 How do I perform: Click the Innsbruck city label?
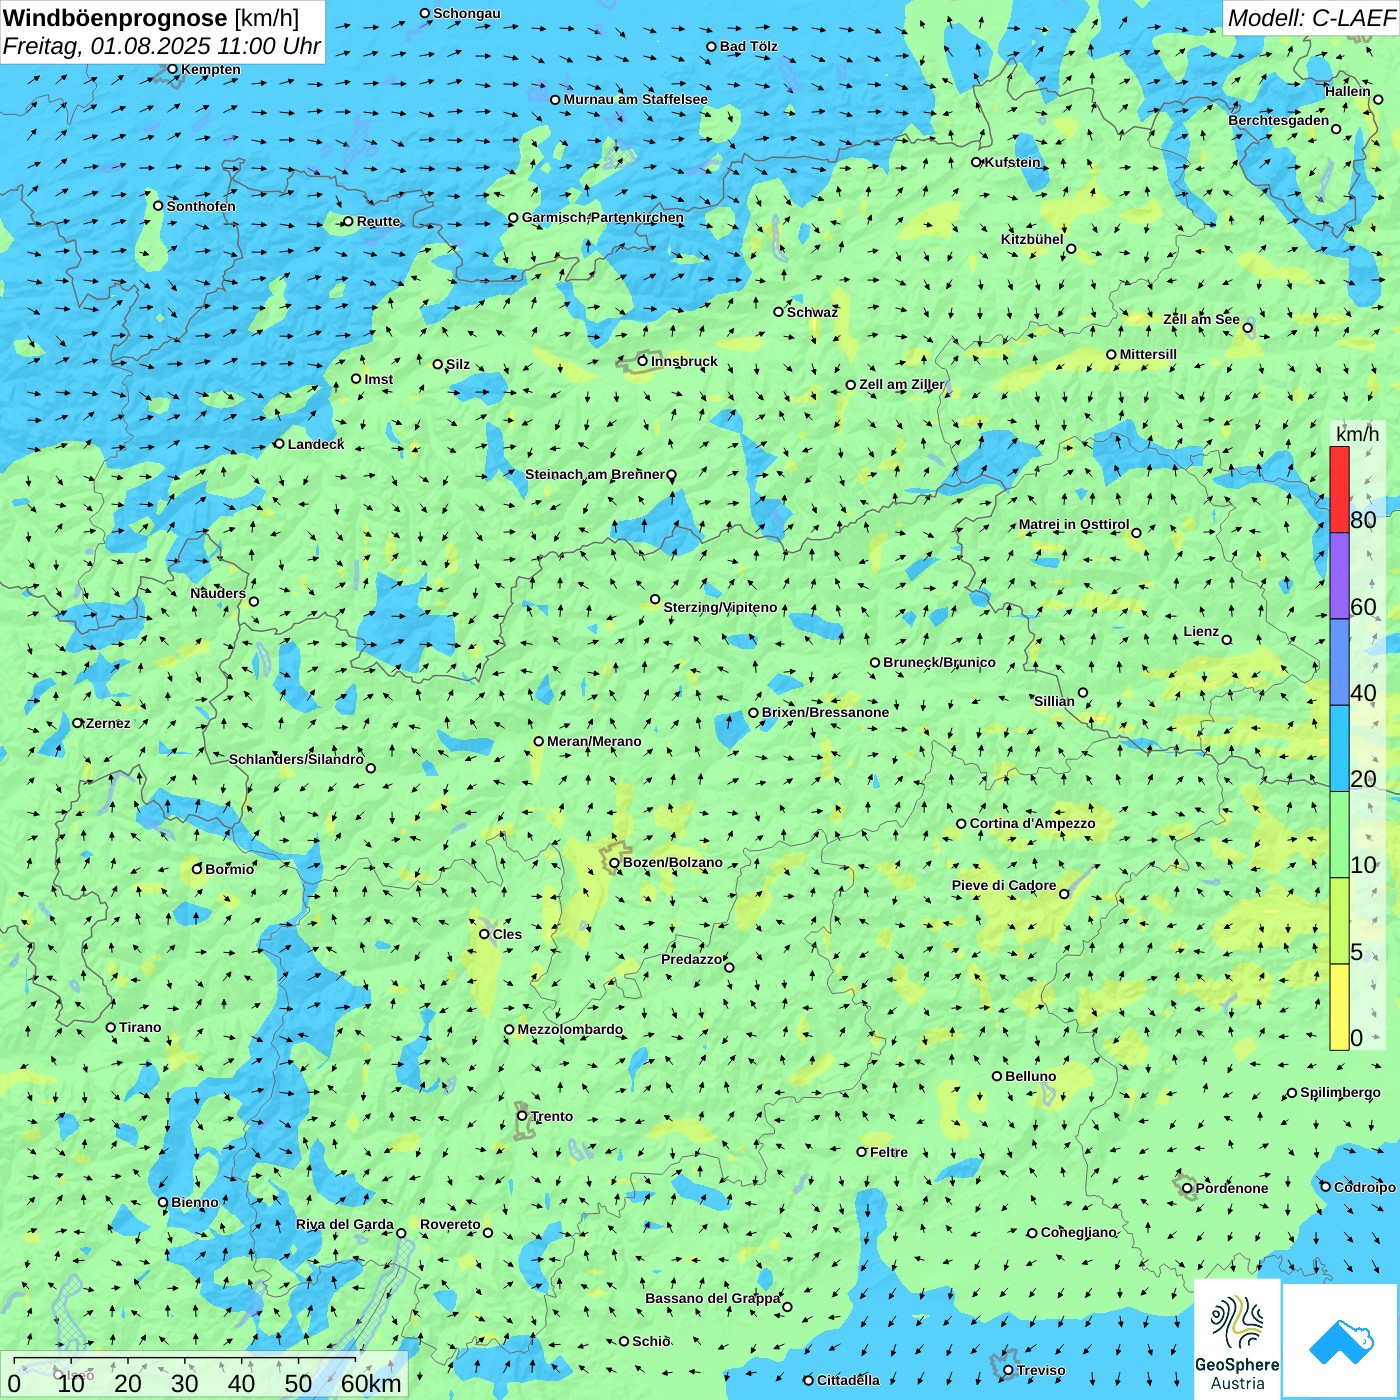point(684,361)
